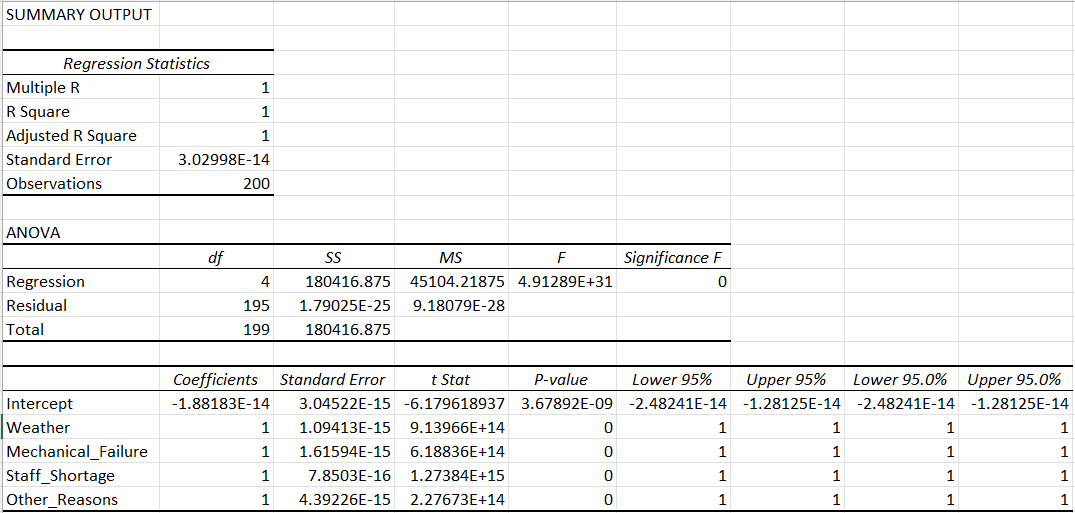Select Staff_Shortage t Stat 1.27384E+15
Screen dimensions: 1075x513
point(451,476)
